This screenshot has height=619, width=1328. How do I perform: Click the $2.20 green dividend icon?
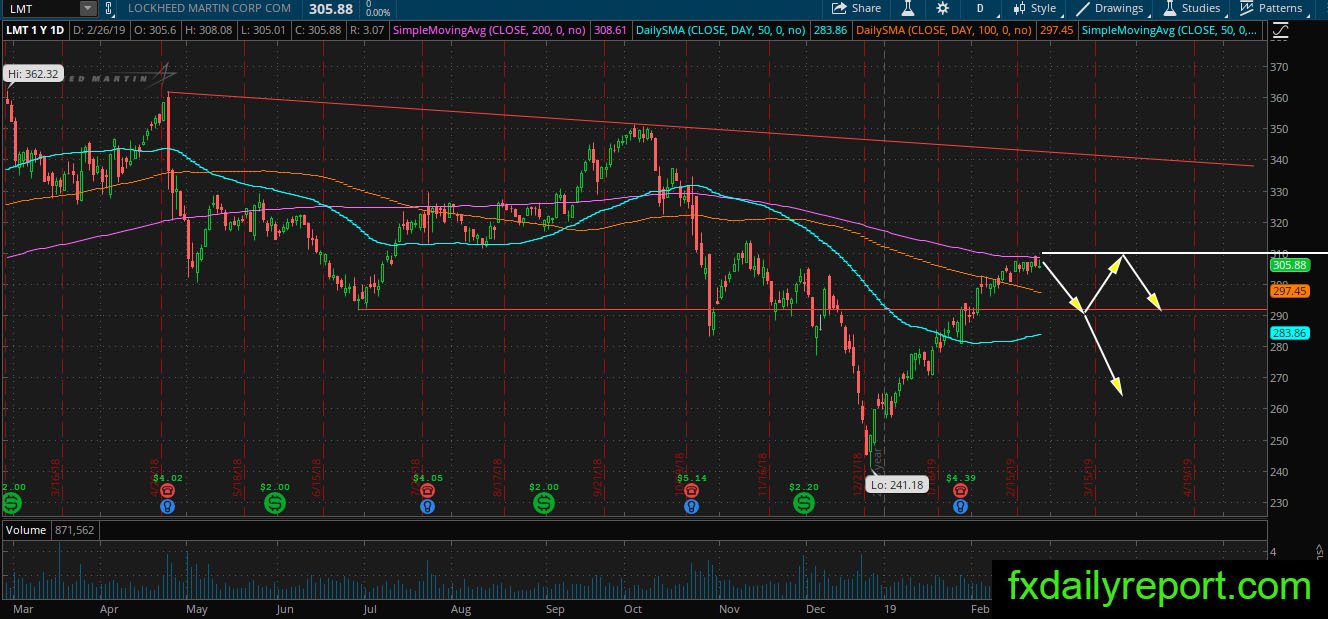click(x=804, y=503)
